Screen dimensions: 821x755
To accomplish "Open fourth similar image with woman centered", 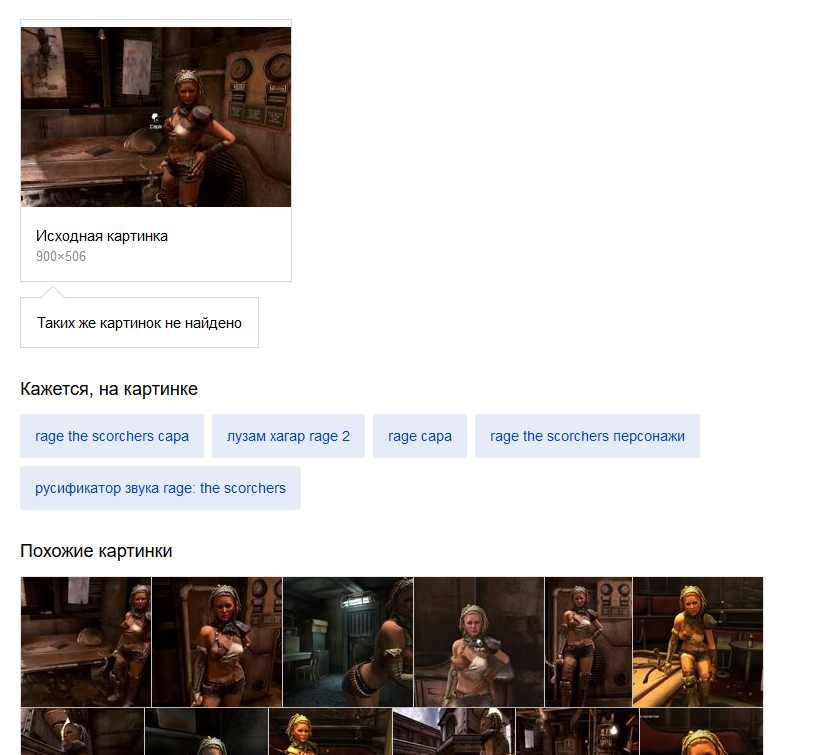I will coord(479,642).
